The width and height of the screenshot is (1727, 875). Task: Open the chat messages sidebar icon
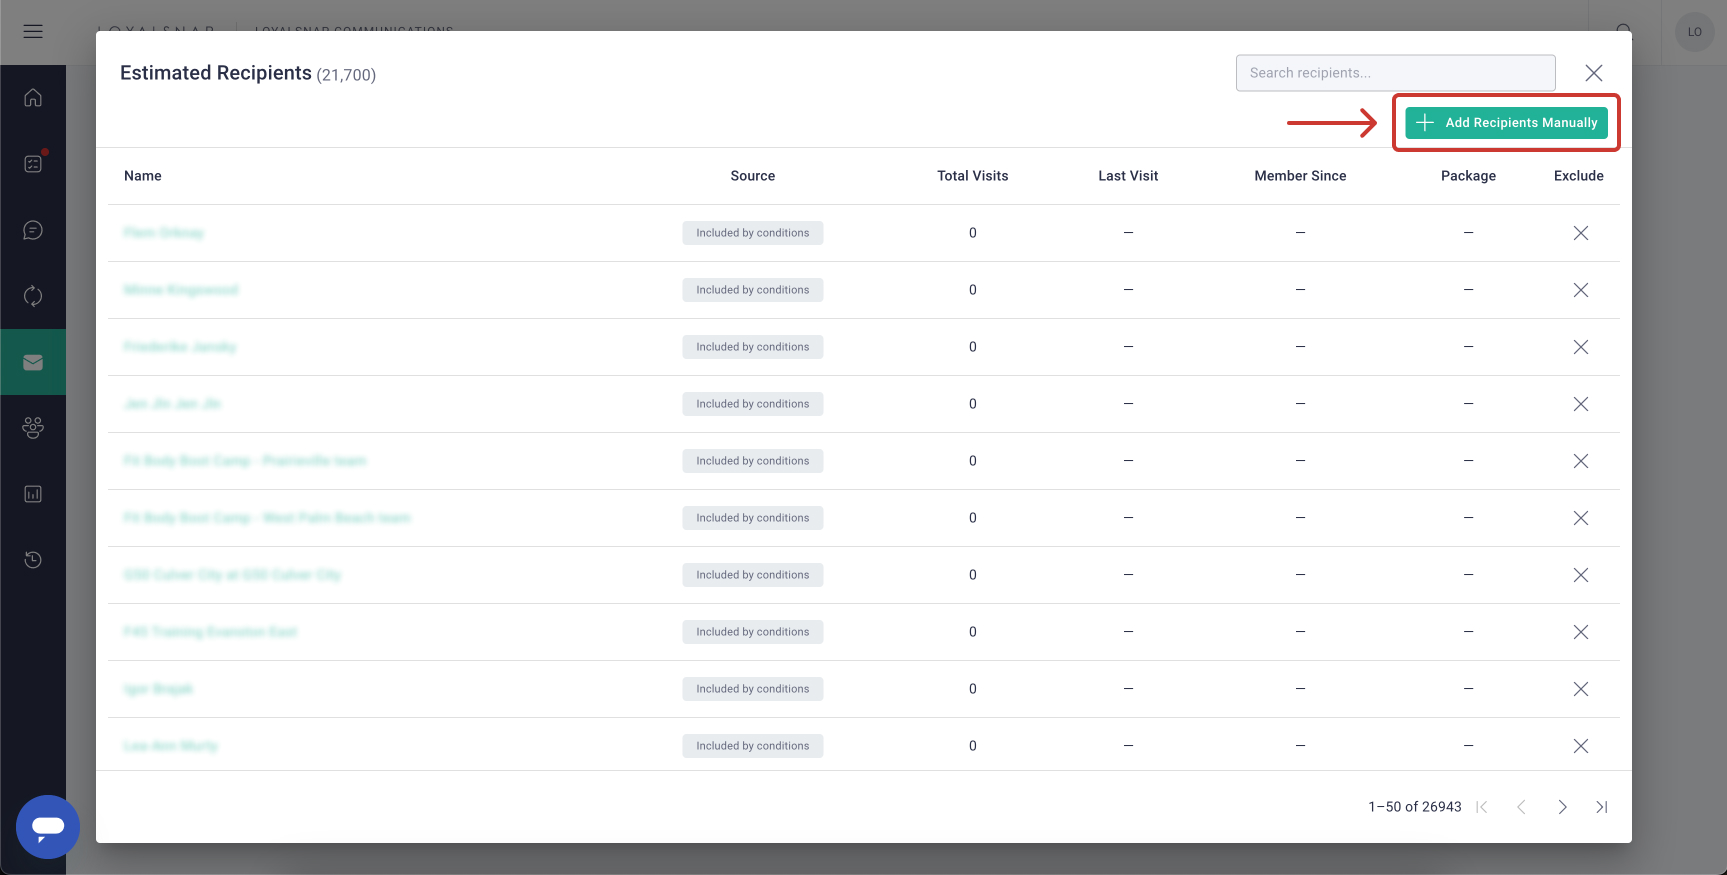(x=33, y=231)
